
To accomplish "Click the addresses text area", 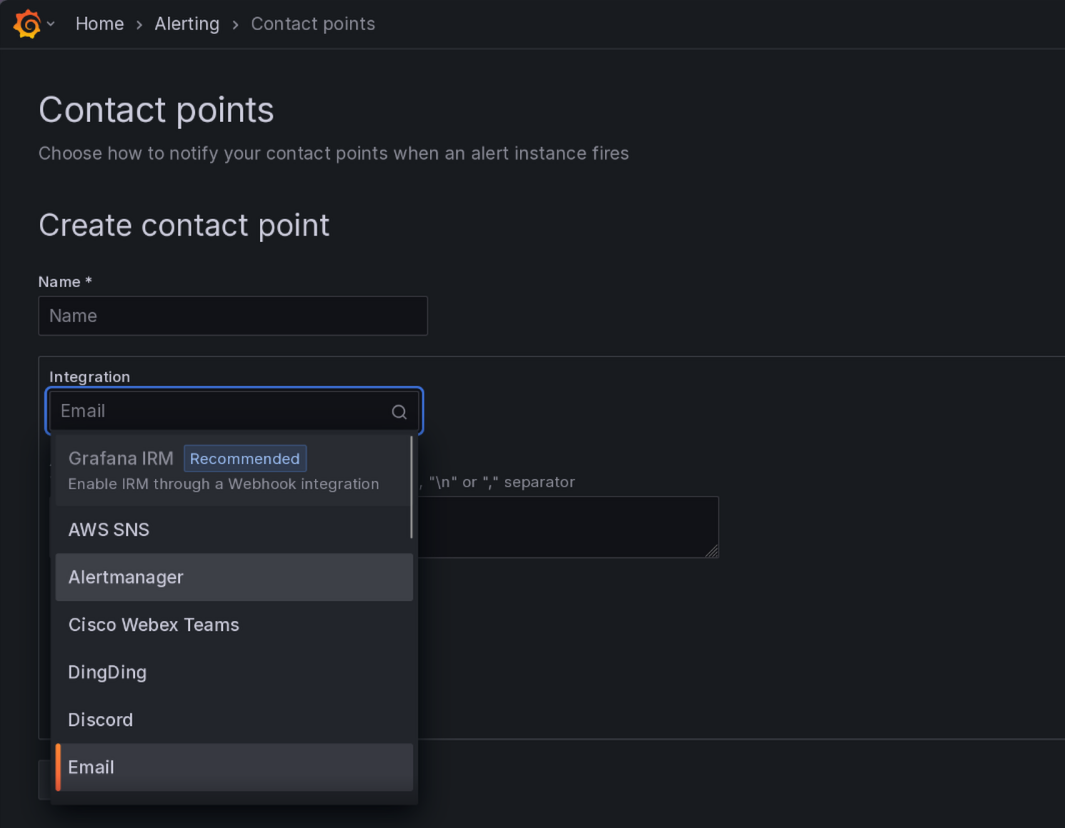I will pyautogui.click(x=568, y=527).
